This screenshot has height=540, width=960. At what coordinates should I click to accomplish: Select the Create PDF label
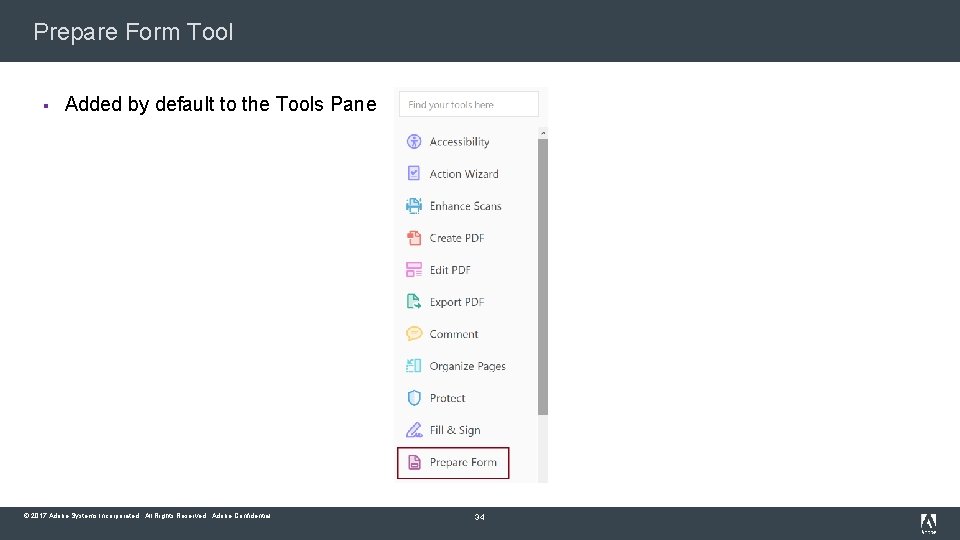click(x=457, y=238)
